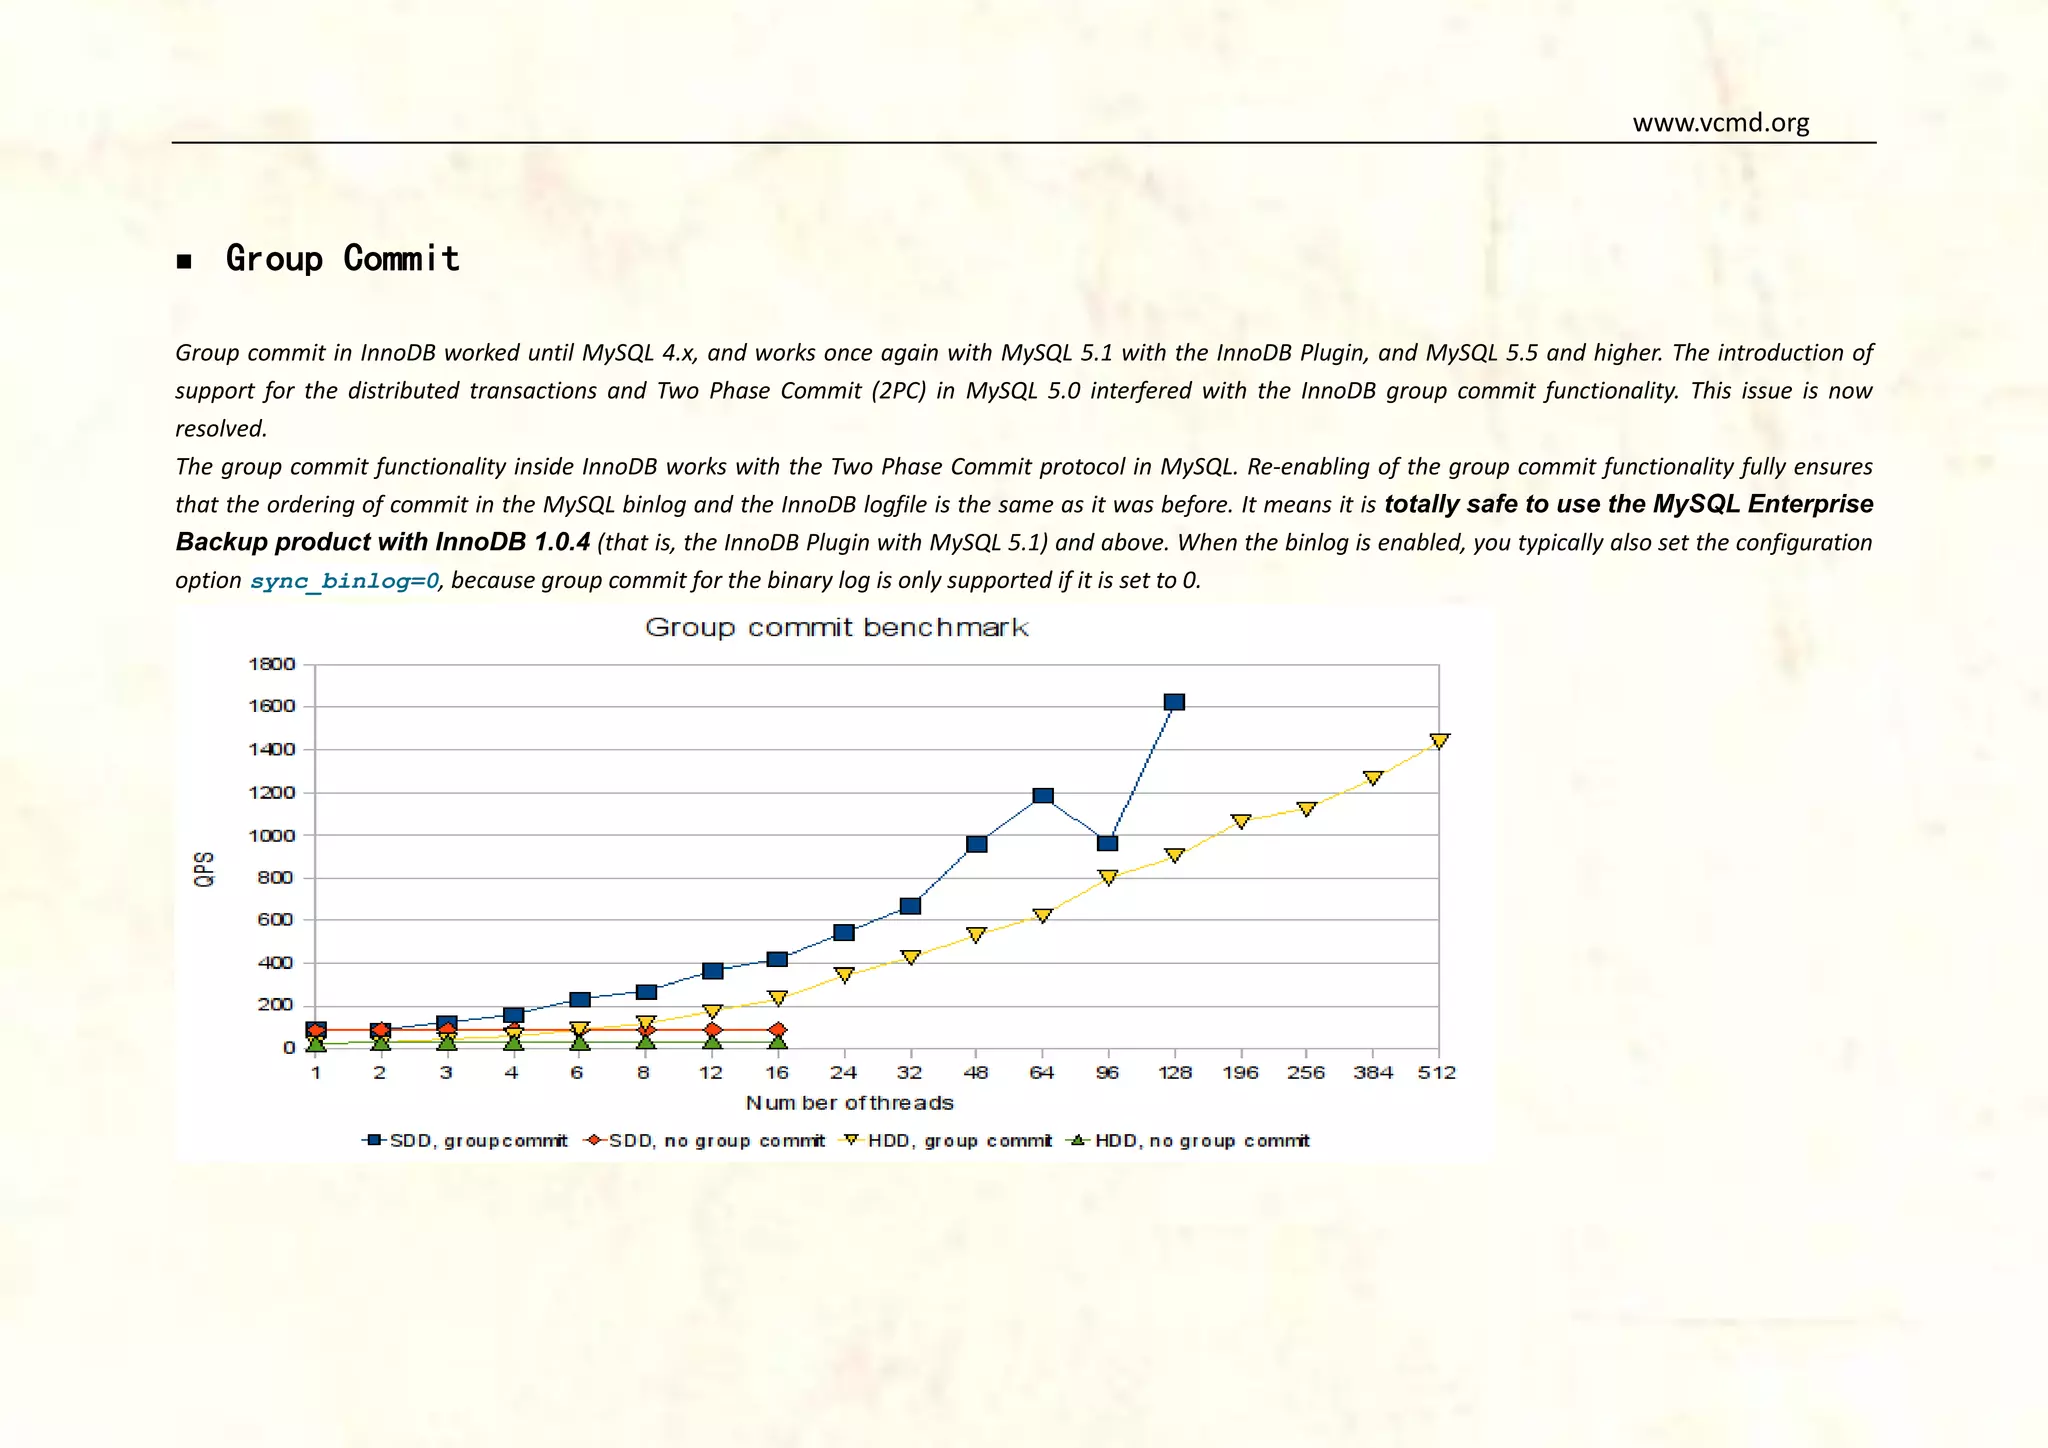Click the Number of threads axis label
This screenshot has width=2048, height=1448.
[849, 1103]
